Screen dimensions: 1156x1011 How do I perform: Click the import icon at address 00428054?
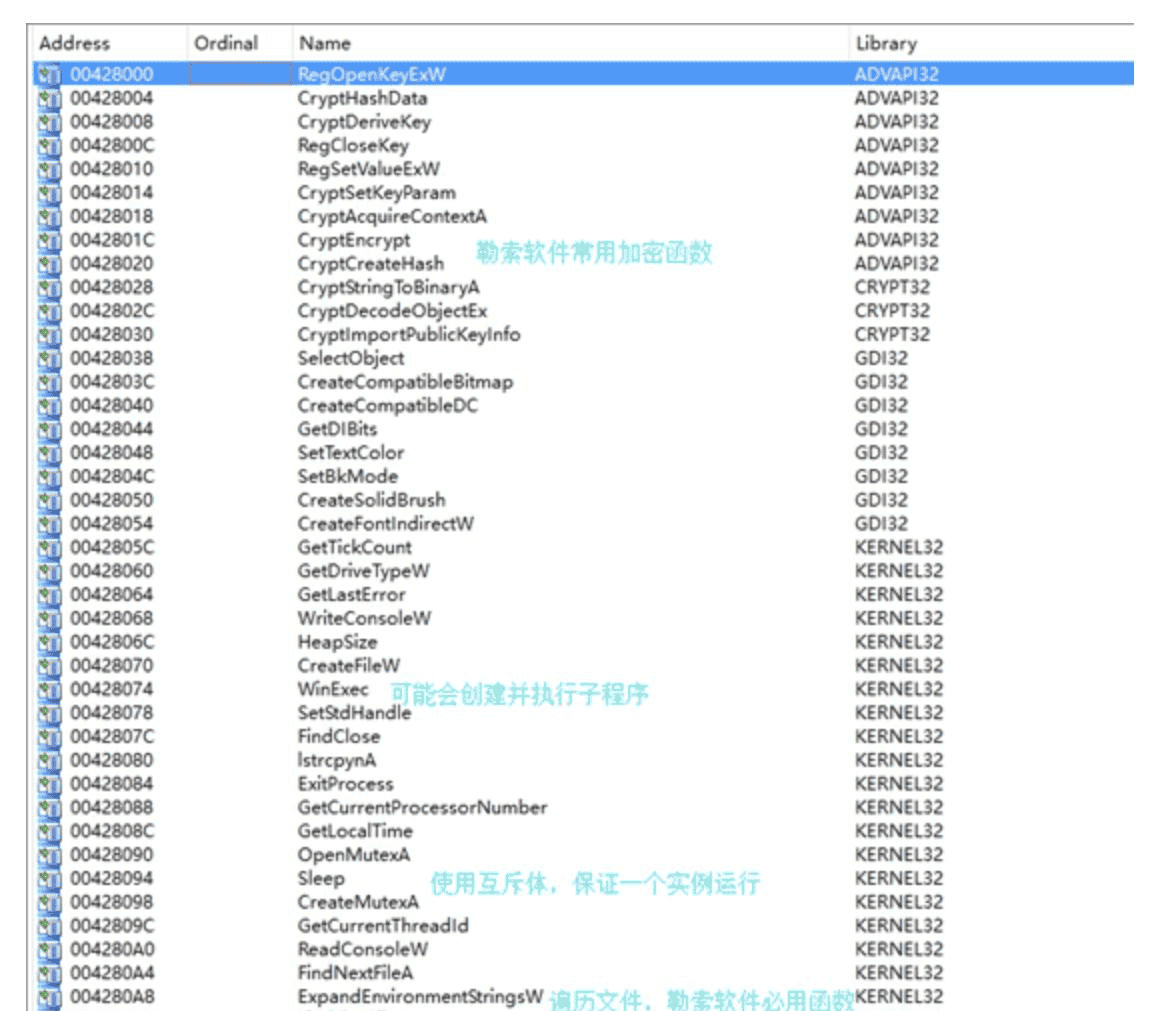coord(50,524)
